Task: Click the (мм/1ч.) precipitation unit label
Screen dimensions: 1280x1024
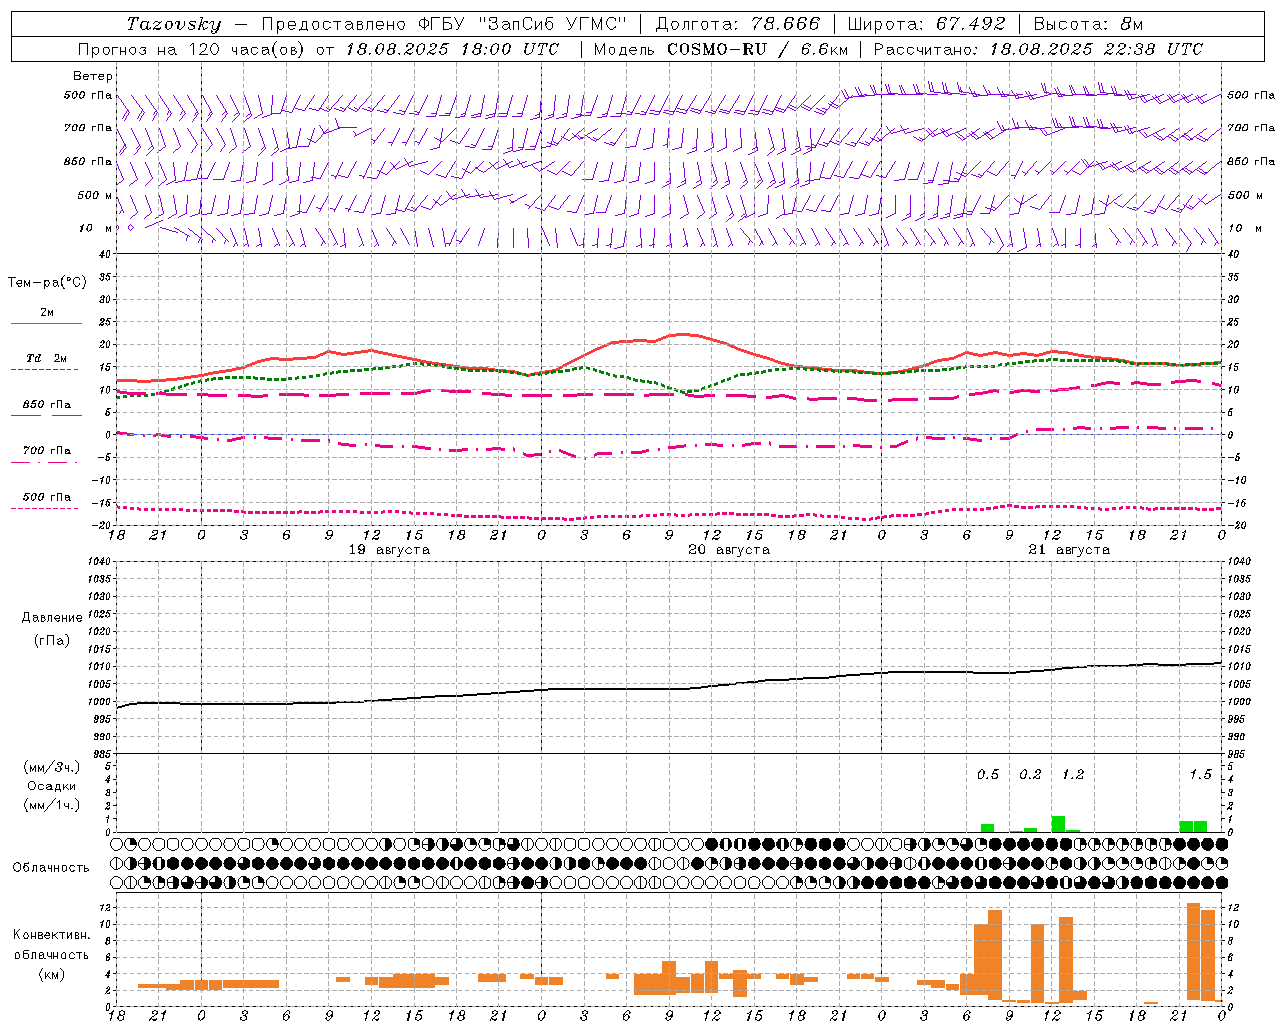Action: click(x=52, y=805)
